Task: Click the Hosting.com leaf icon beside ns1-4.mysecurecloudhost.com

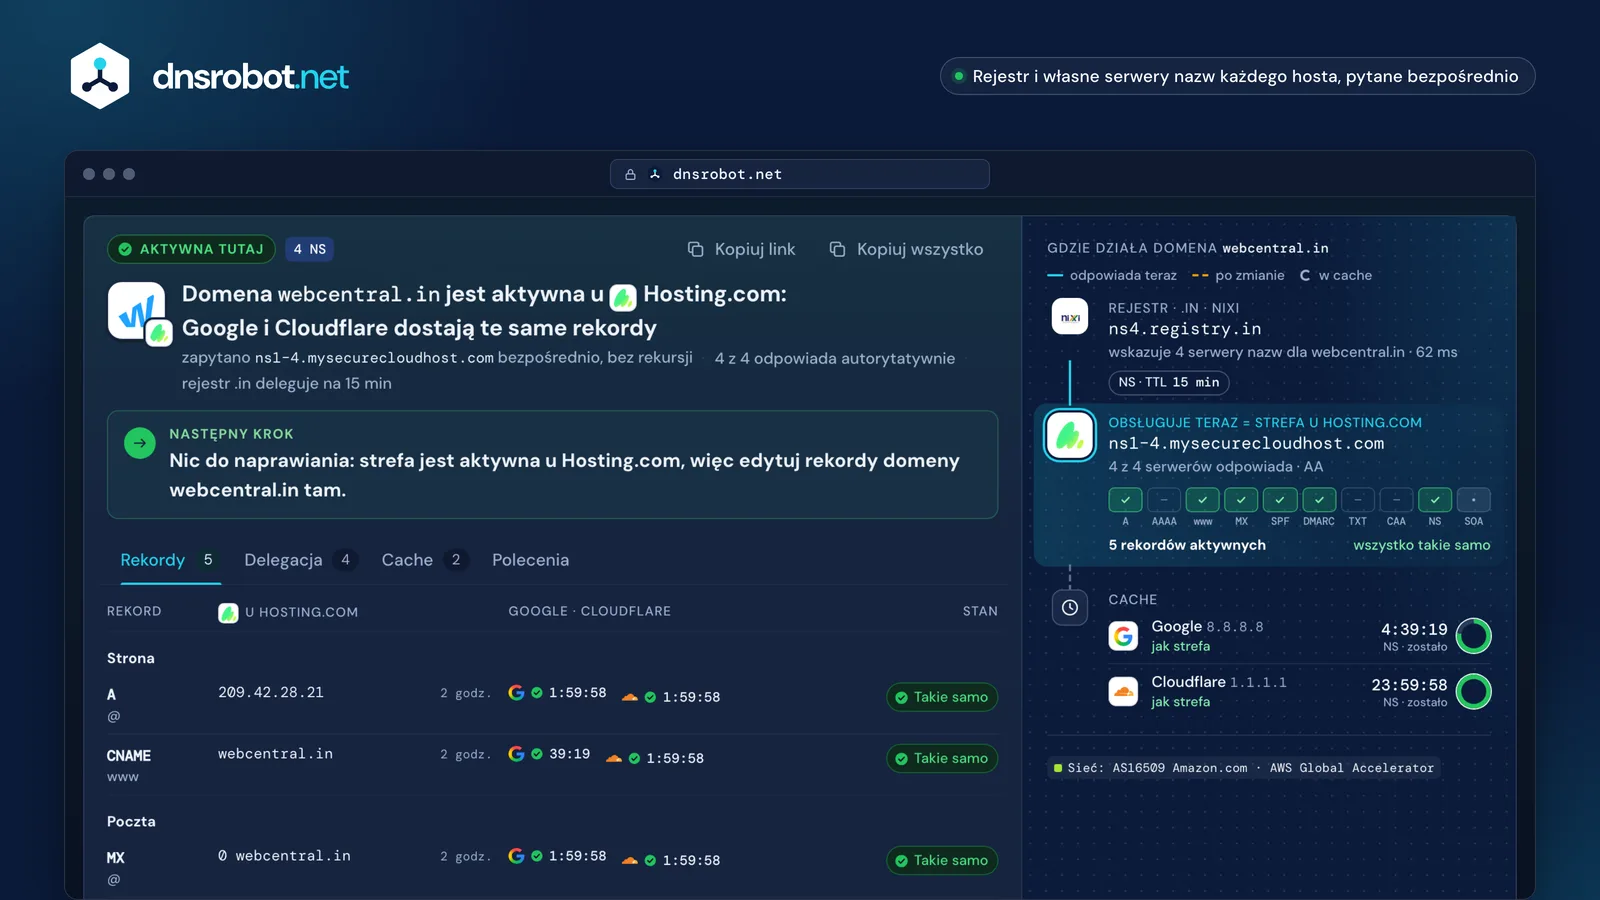Action: (x=1070, y=435)
